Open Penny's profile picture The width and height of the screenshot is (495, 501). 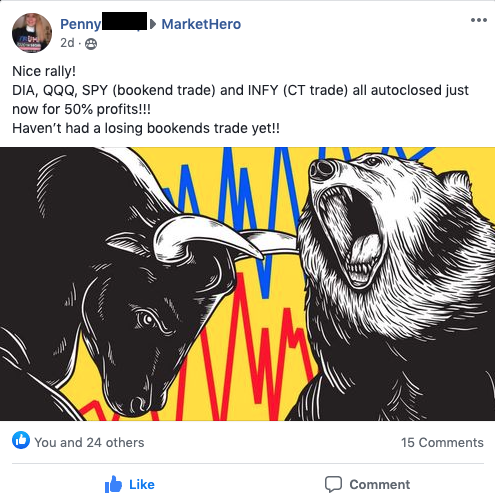point(32,33)
